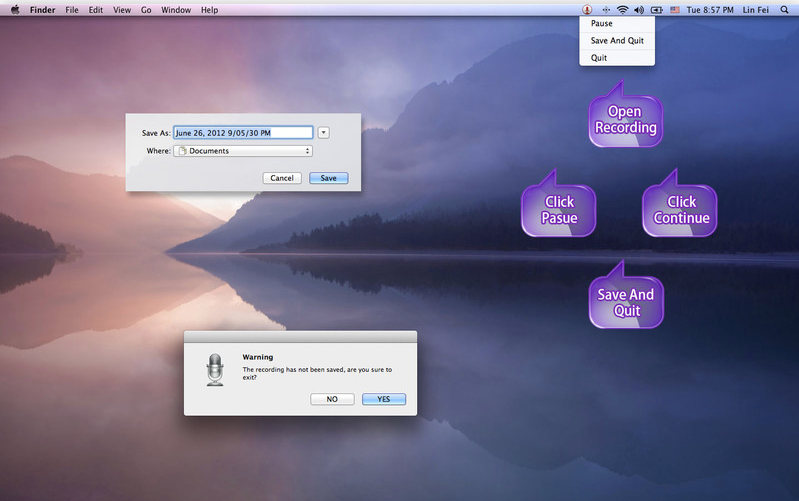Open the Apple menu
The image size is (799, 501).
click(x=15, y=9)
